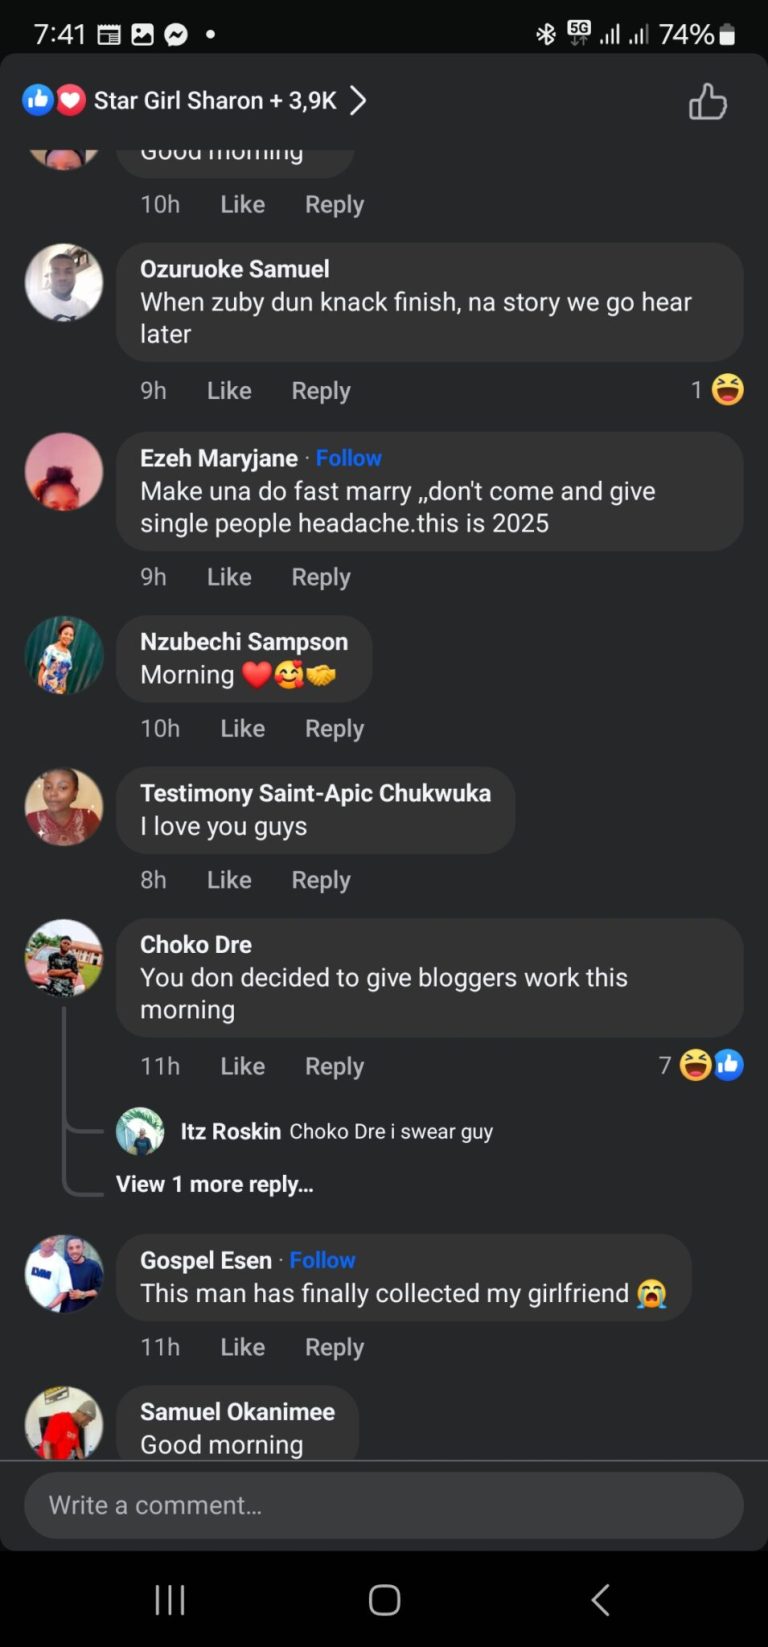The image size is (768, 1647).
Task: Follow Gospel Esen
Action: tap(322, 1260)
